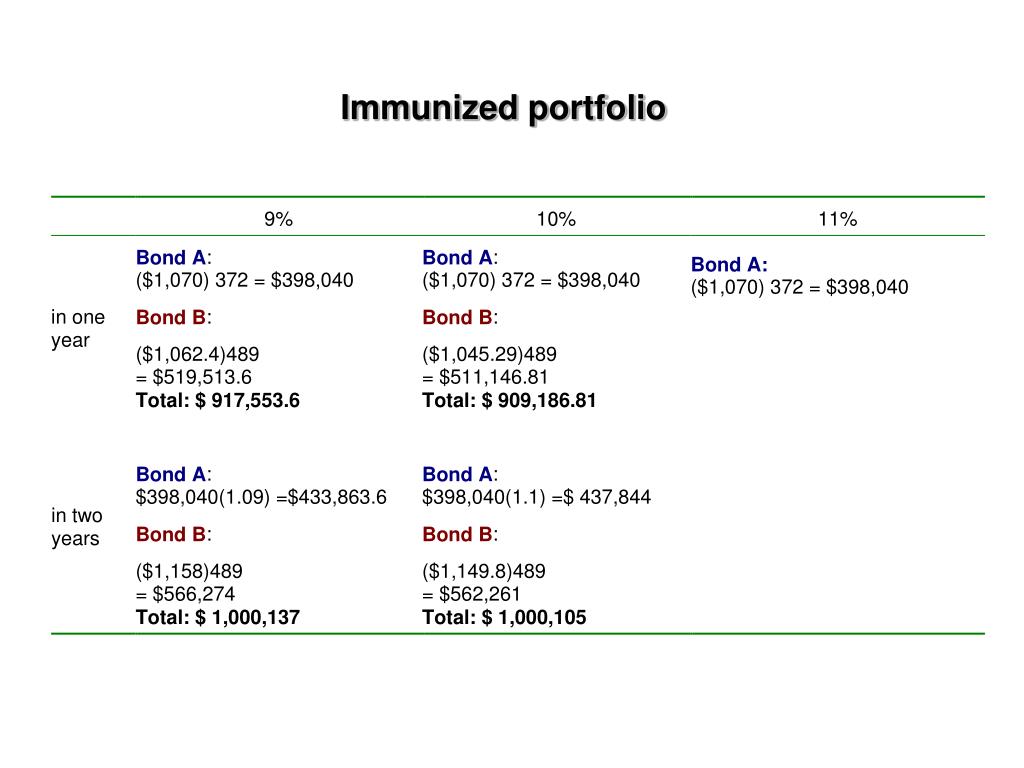
Task: Select the = $566,274 result
Action: click(x=186, y=595)
